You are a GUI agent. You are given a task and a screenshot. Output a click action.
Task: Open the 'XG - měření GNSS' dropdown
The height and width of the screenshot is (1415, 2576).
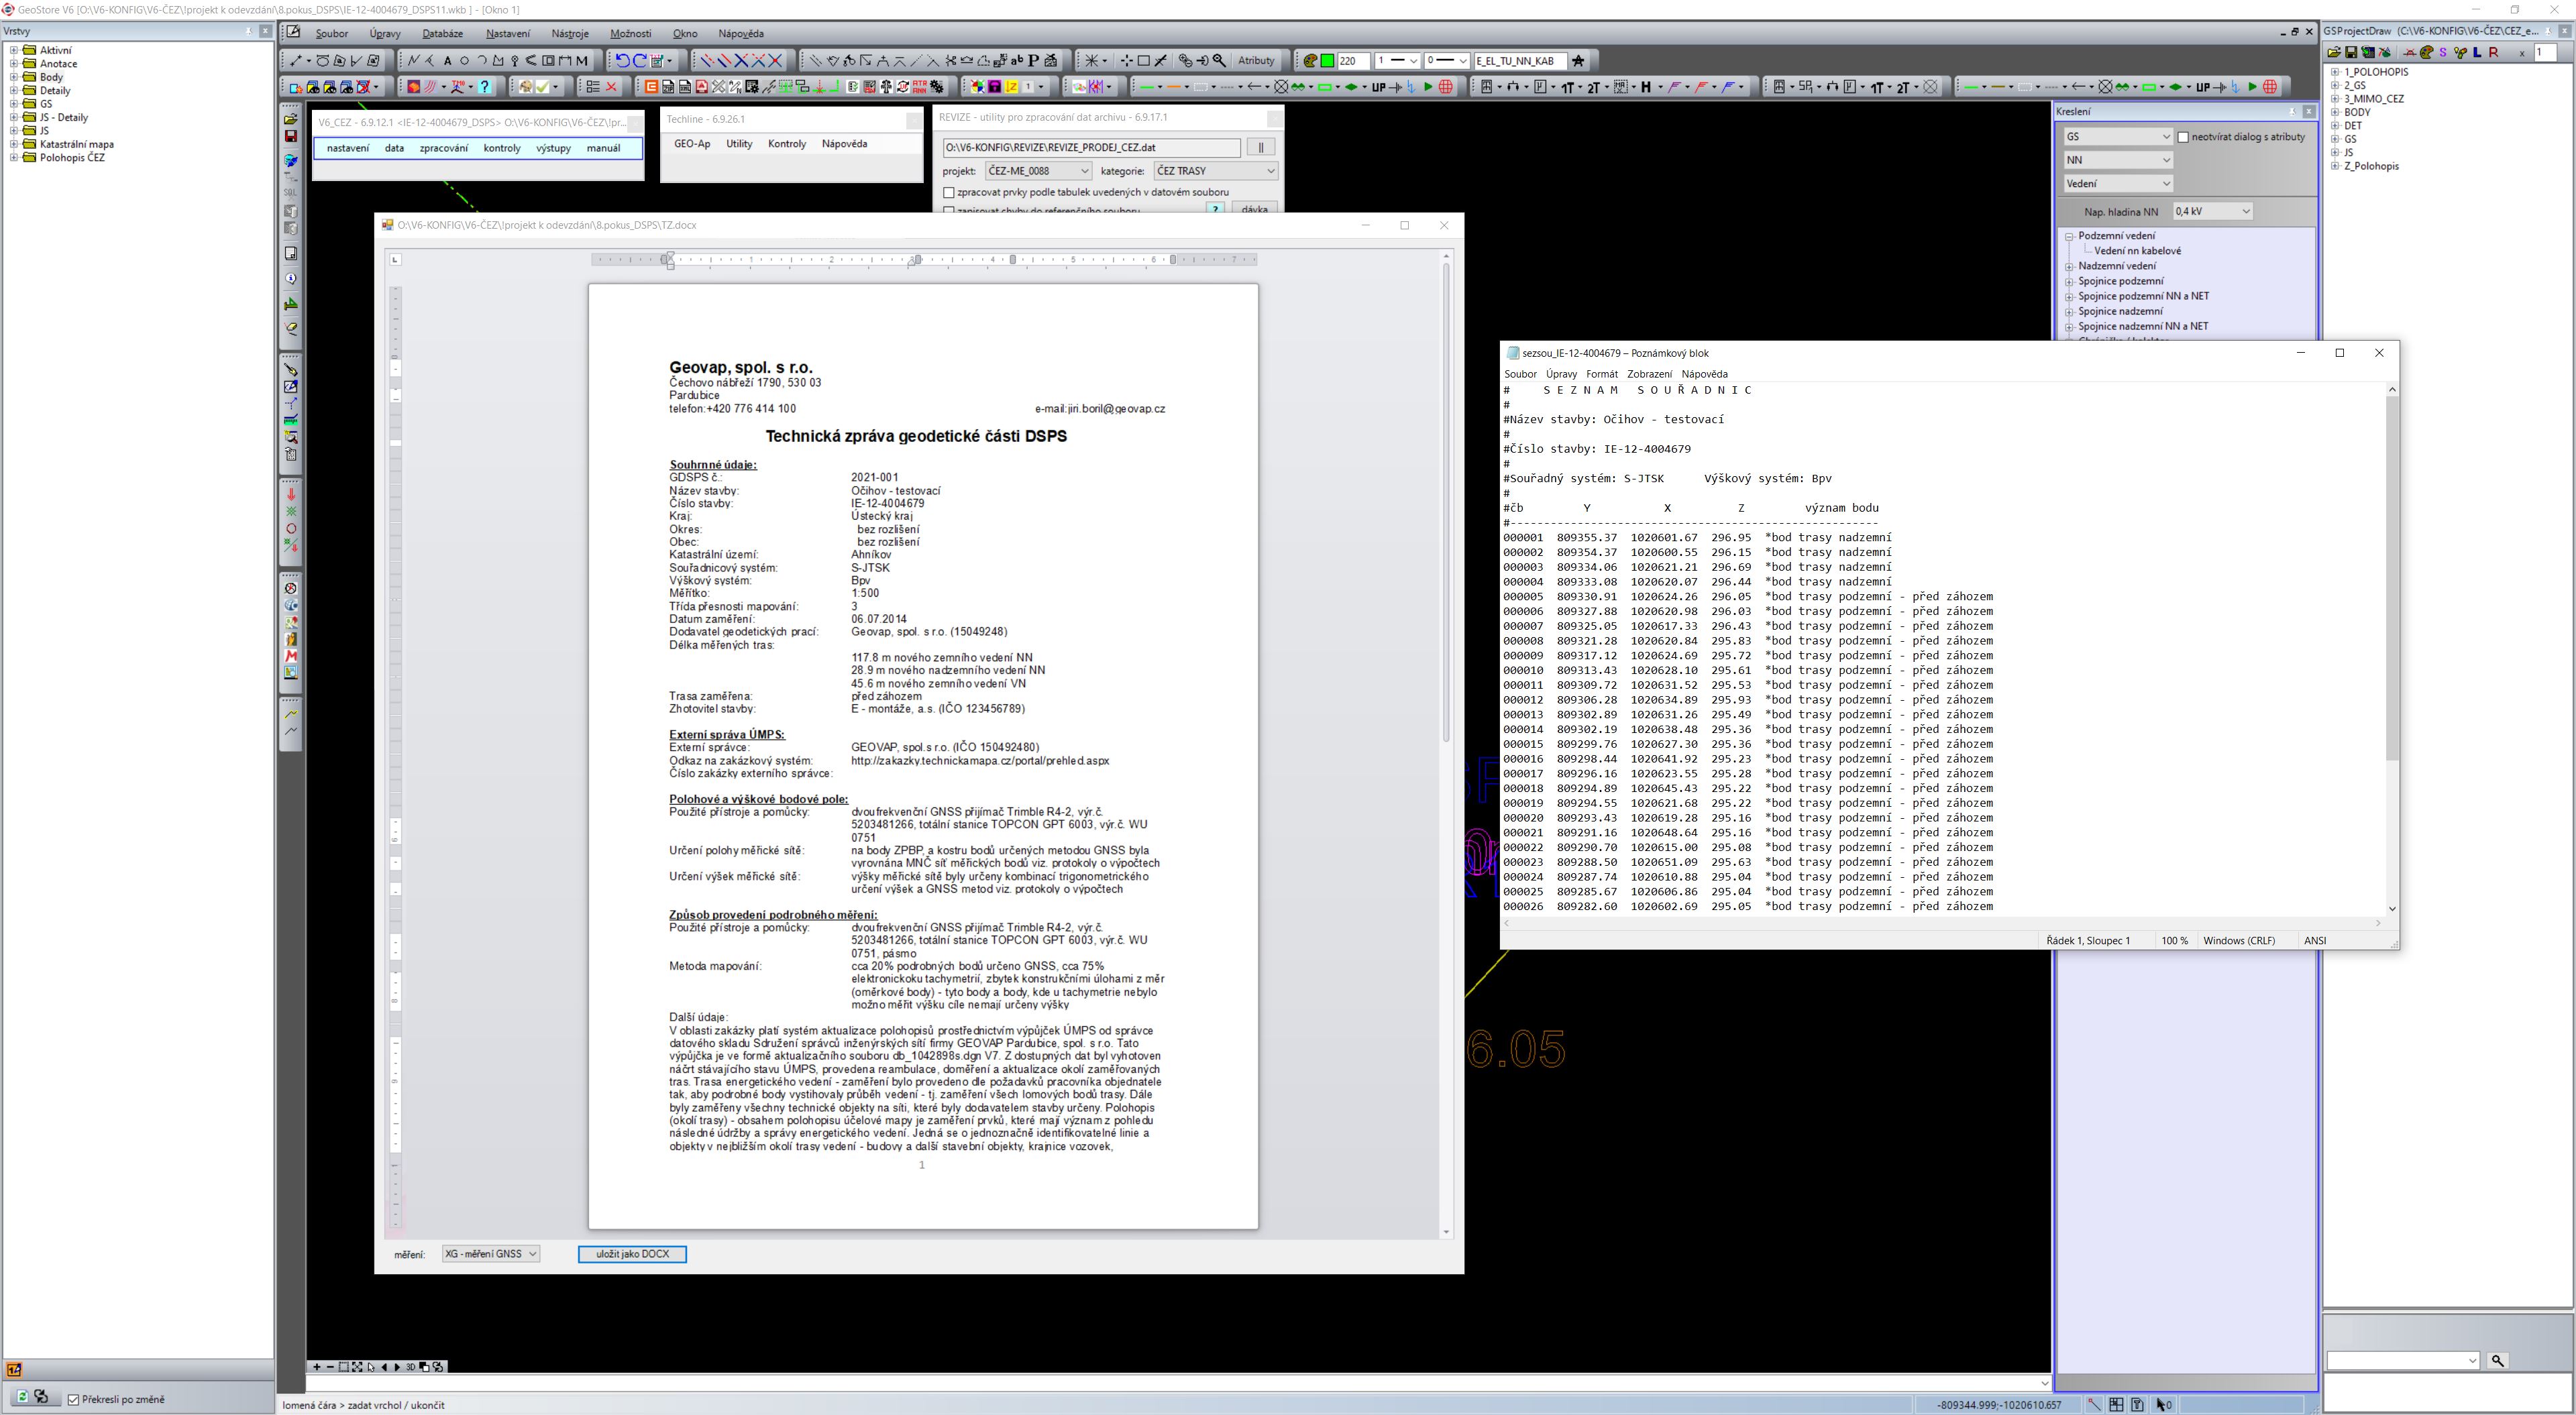(x=491, y=1254)
